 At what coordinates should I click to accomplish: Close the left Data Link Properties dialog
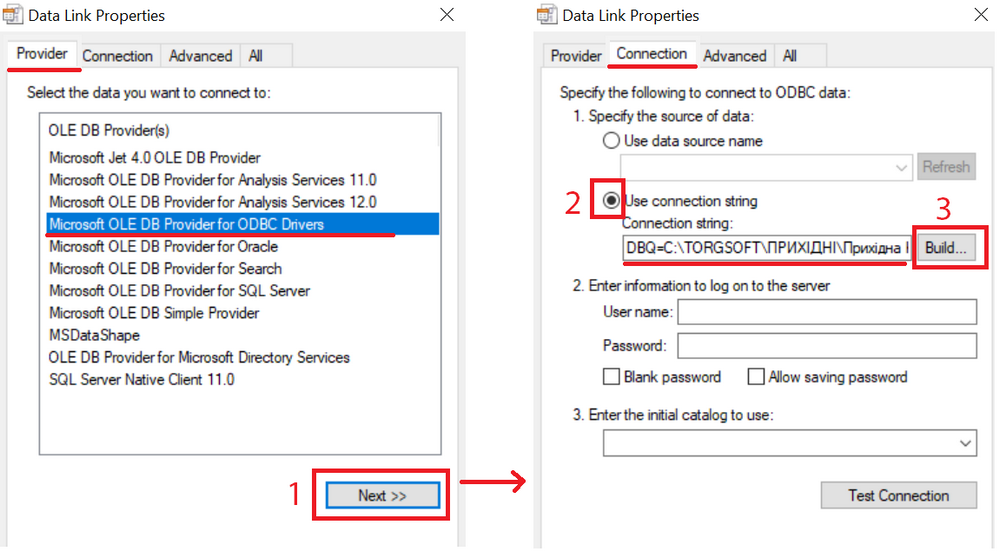(447, 14)
